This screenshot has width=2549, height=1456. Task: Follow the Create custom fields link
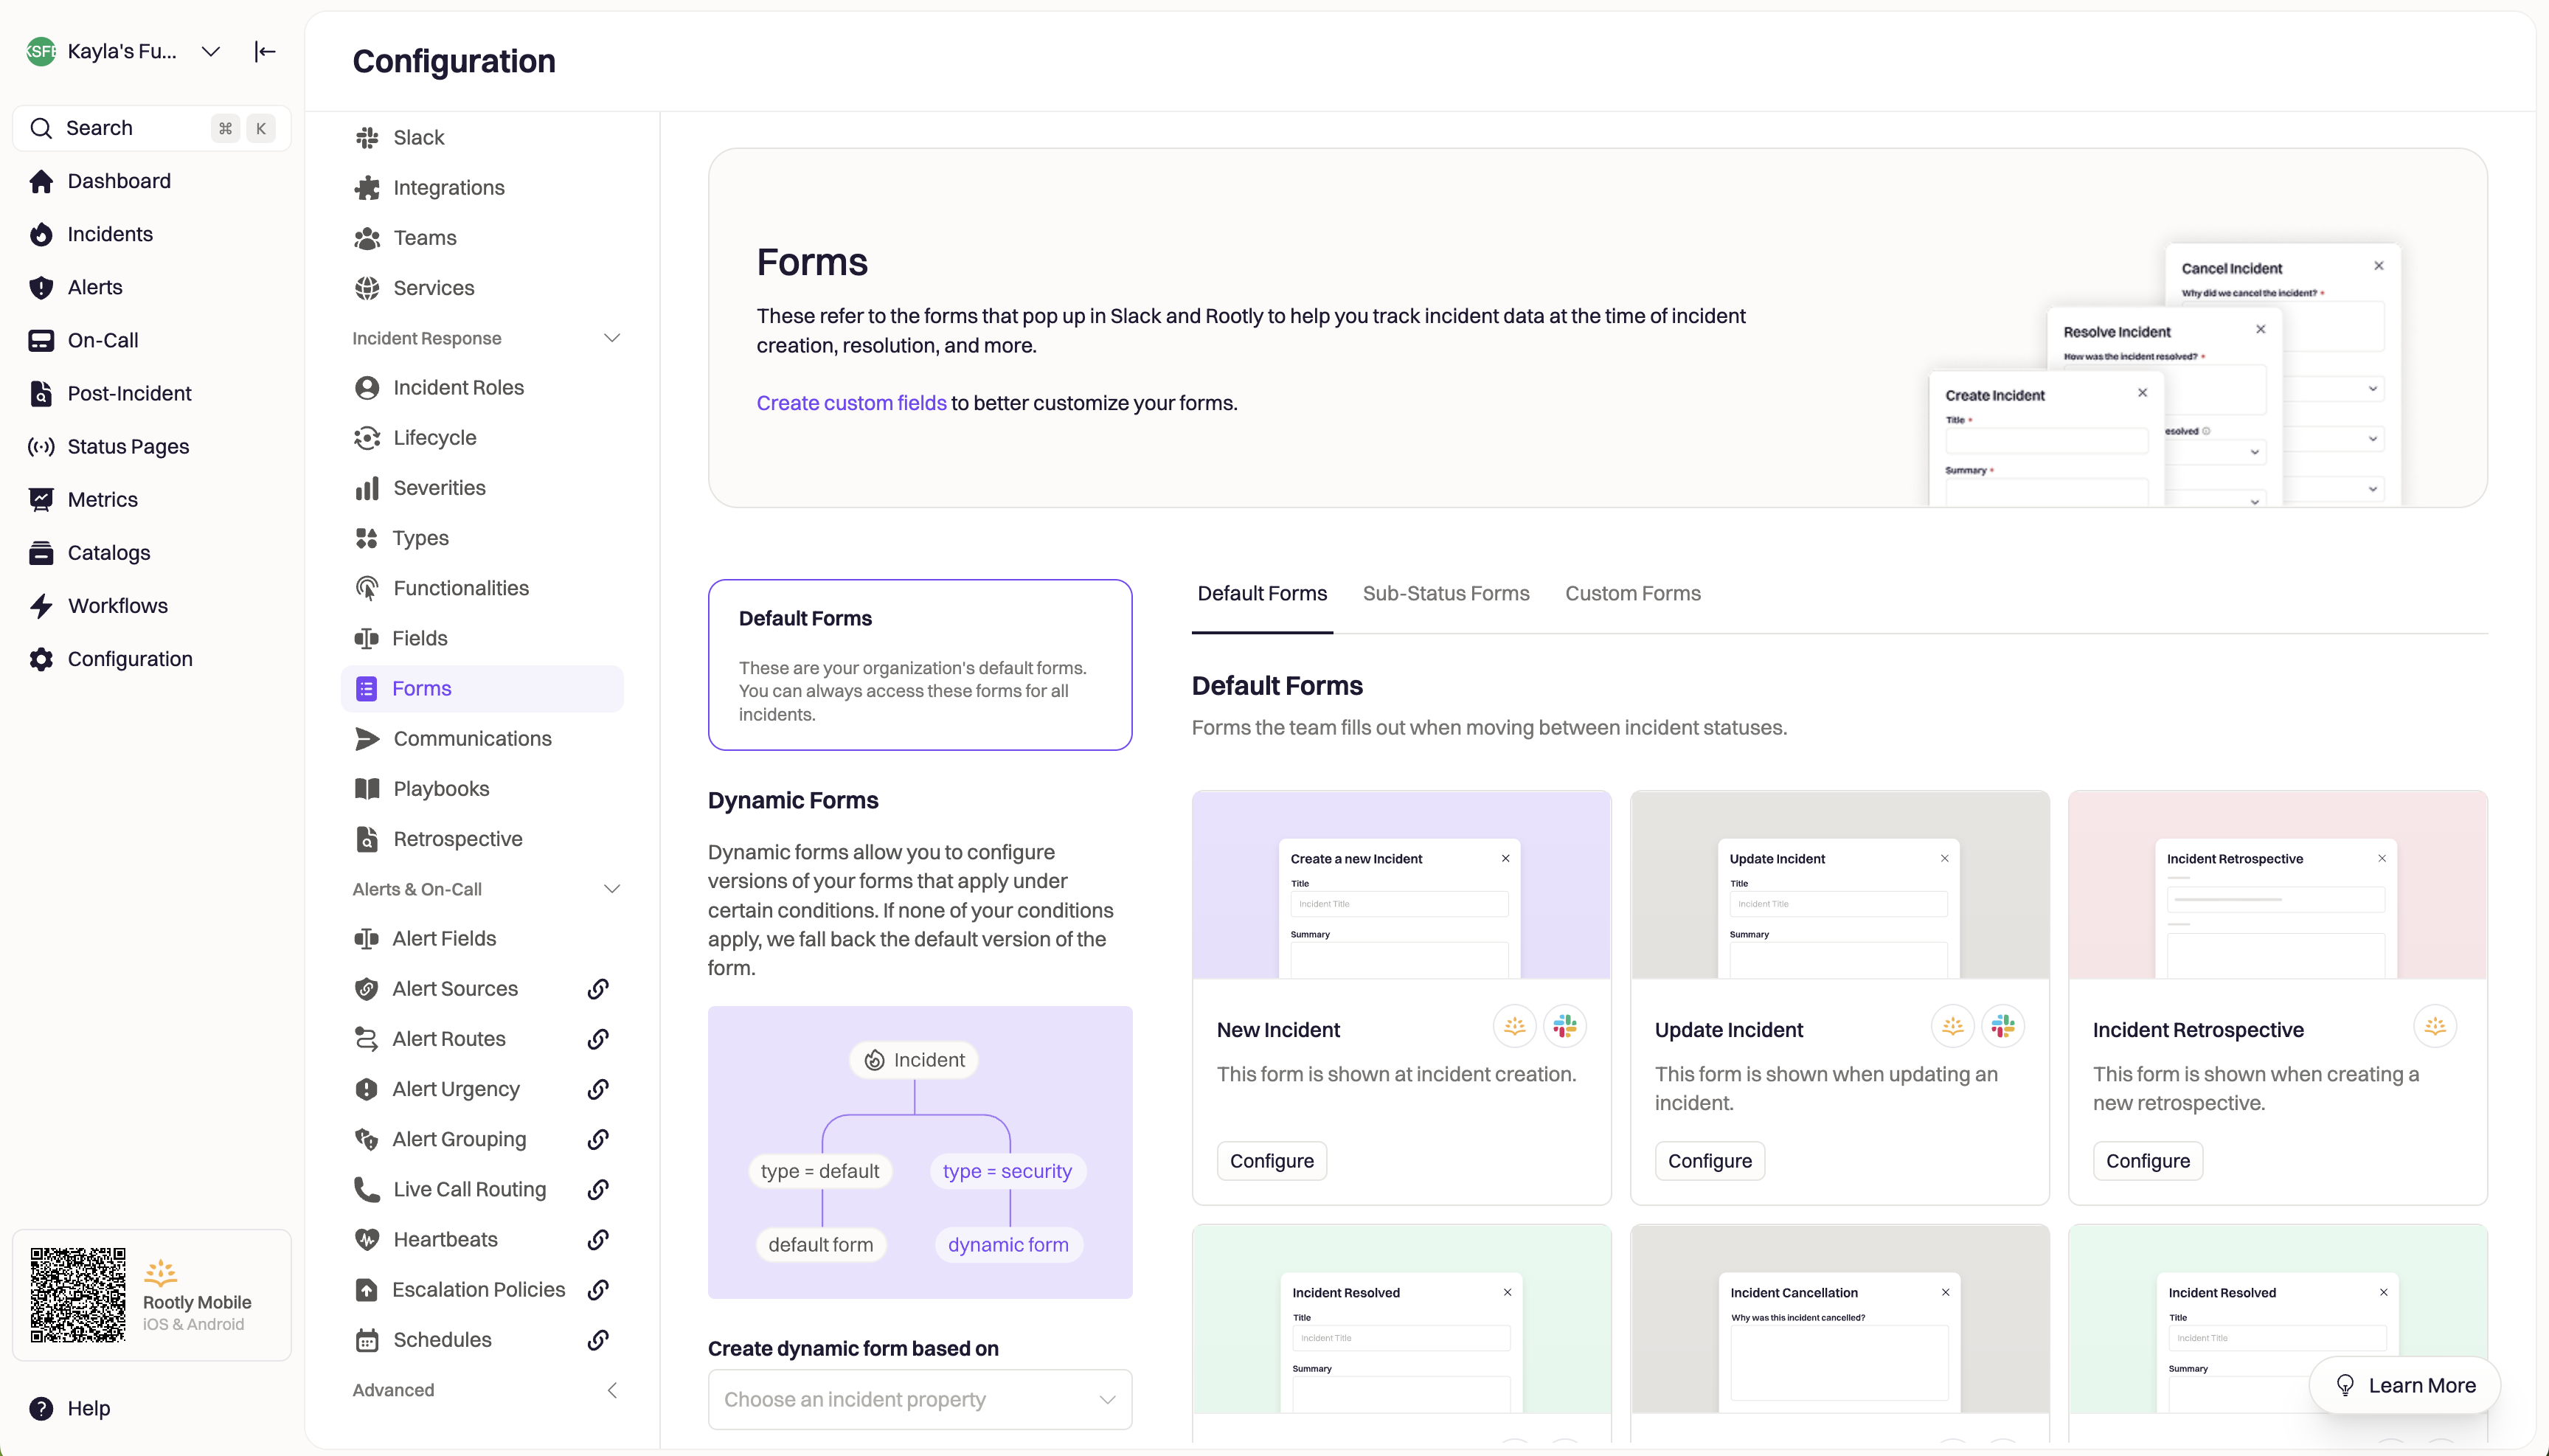pos(851,403)
